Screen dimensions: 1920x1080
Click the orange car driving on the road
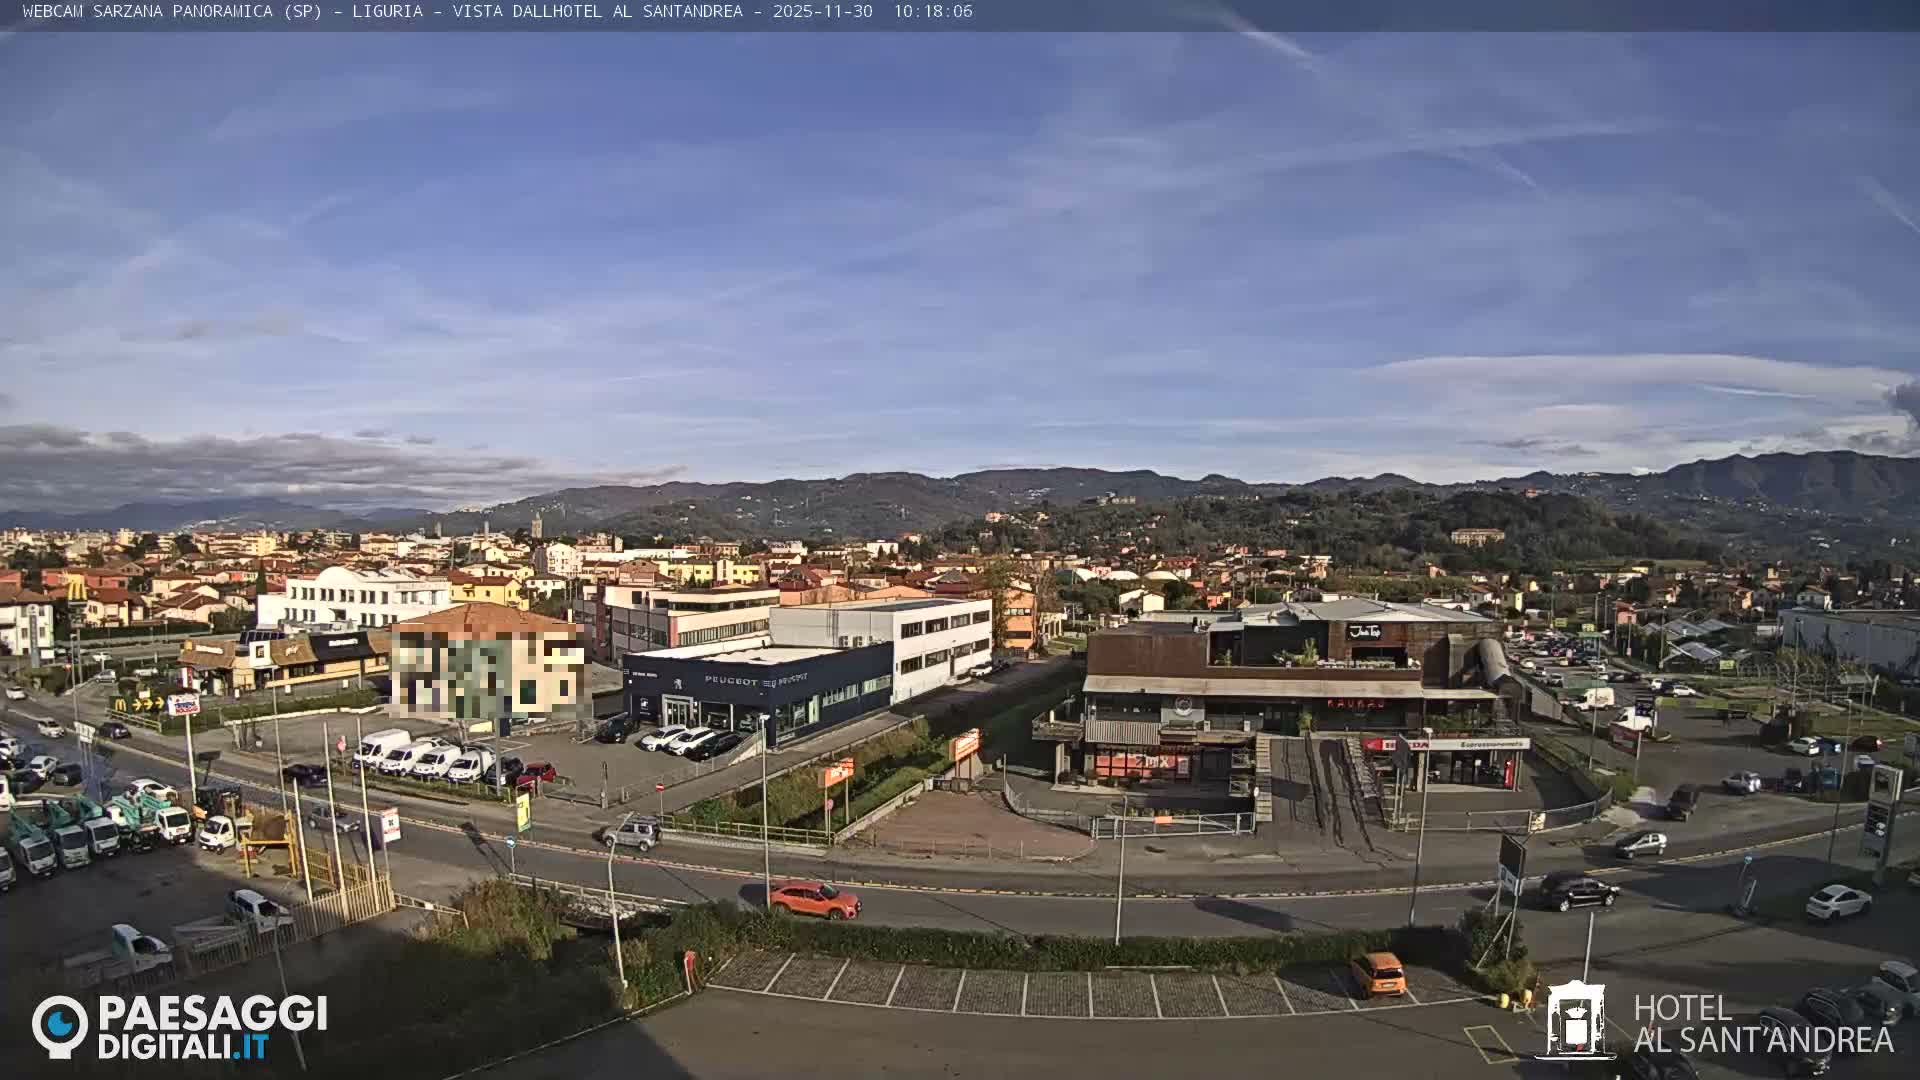pos(814,899)
